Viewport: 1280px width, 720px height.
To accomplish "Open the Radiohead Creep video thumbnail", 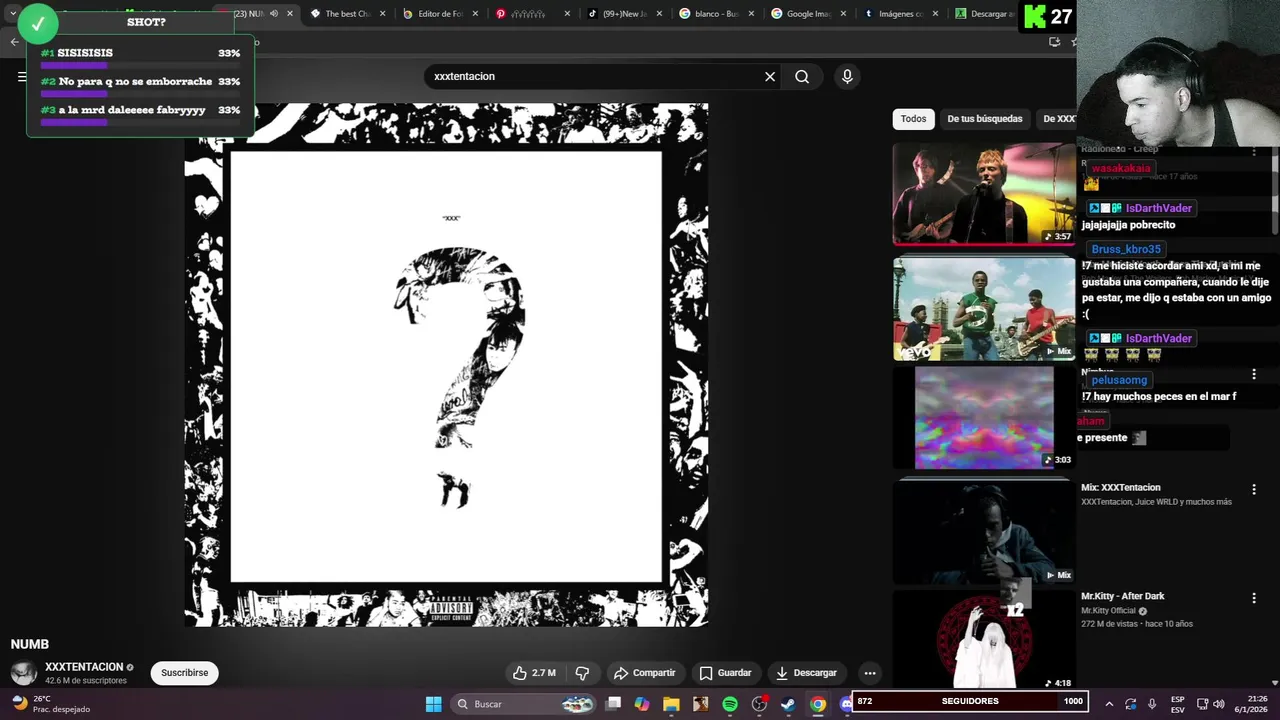I will pos(984,194).
